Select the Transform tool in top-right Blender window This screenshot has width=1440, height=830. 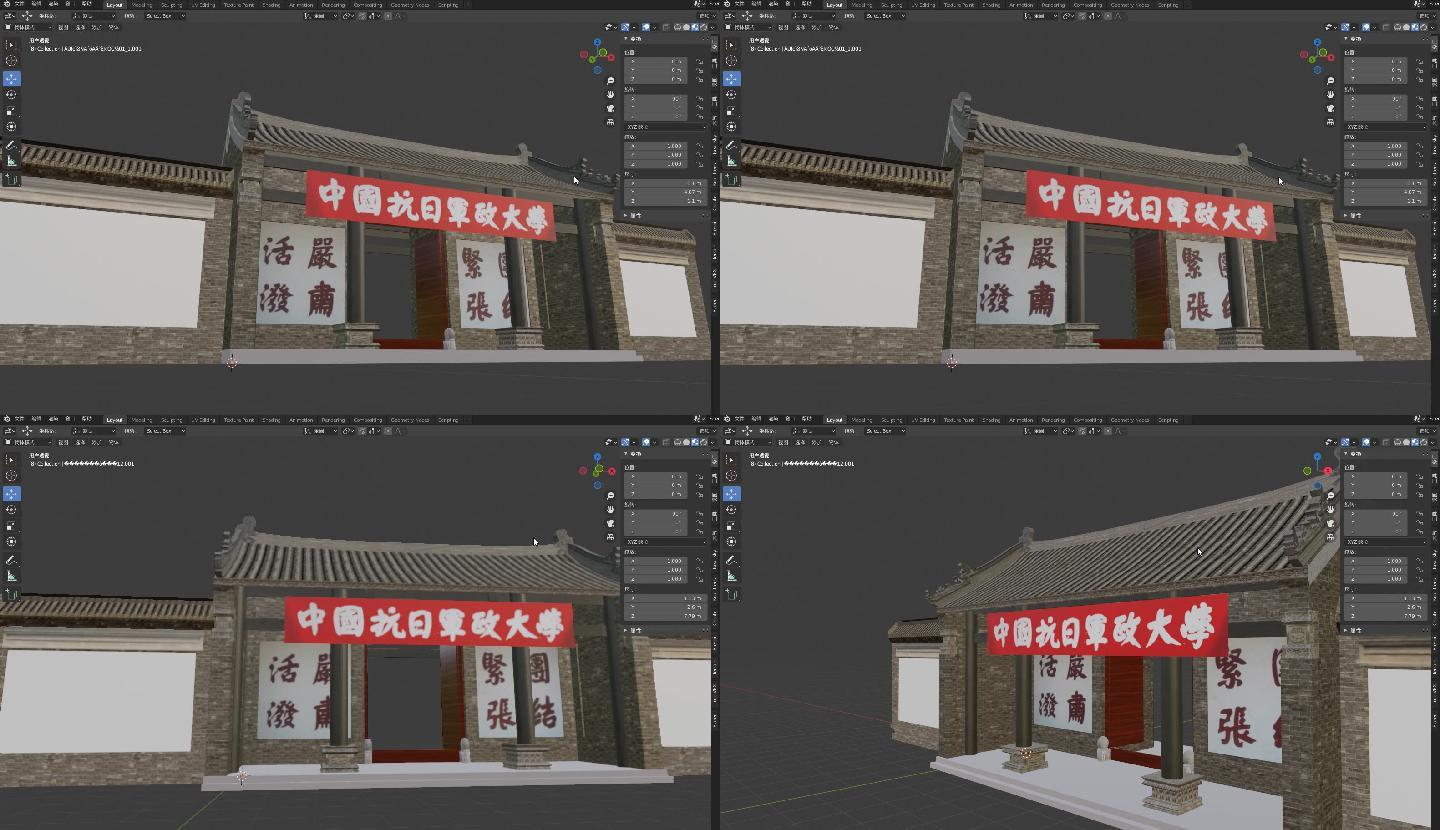click(731, 126)
